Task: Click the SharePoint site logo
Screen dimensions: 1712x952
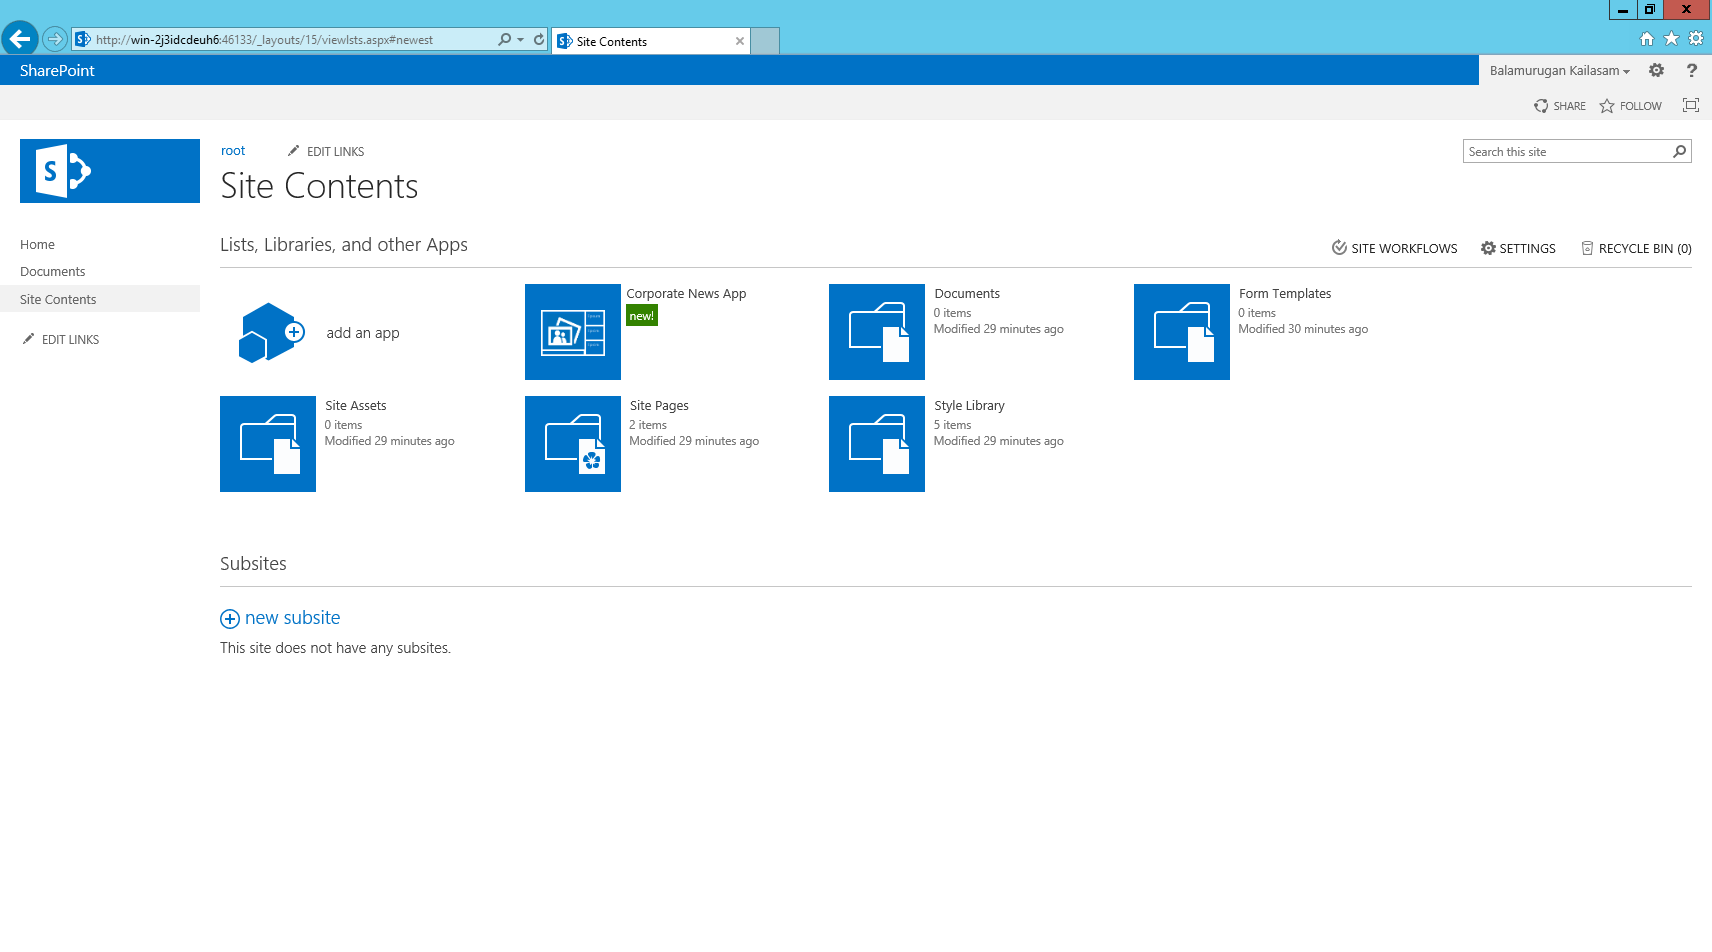Action: coord(110,171)
